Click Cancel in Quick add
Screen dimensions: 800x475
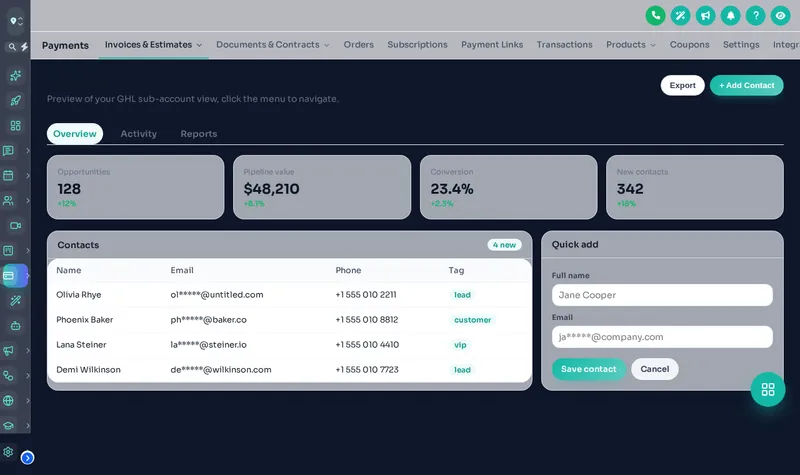[x=655, y=369]
